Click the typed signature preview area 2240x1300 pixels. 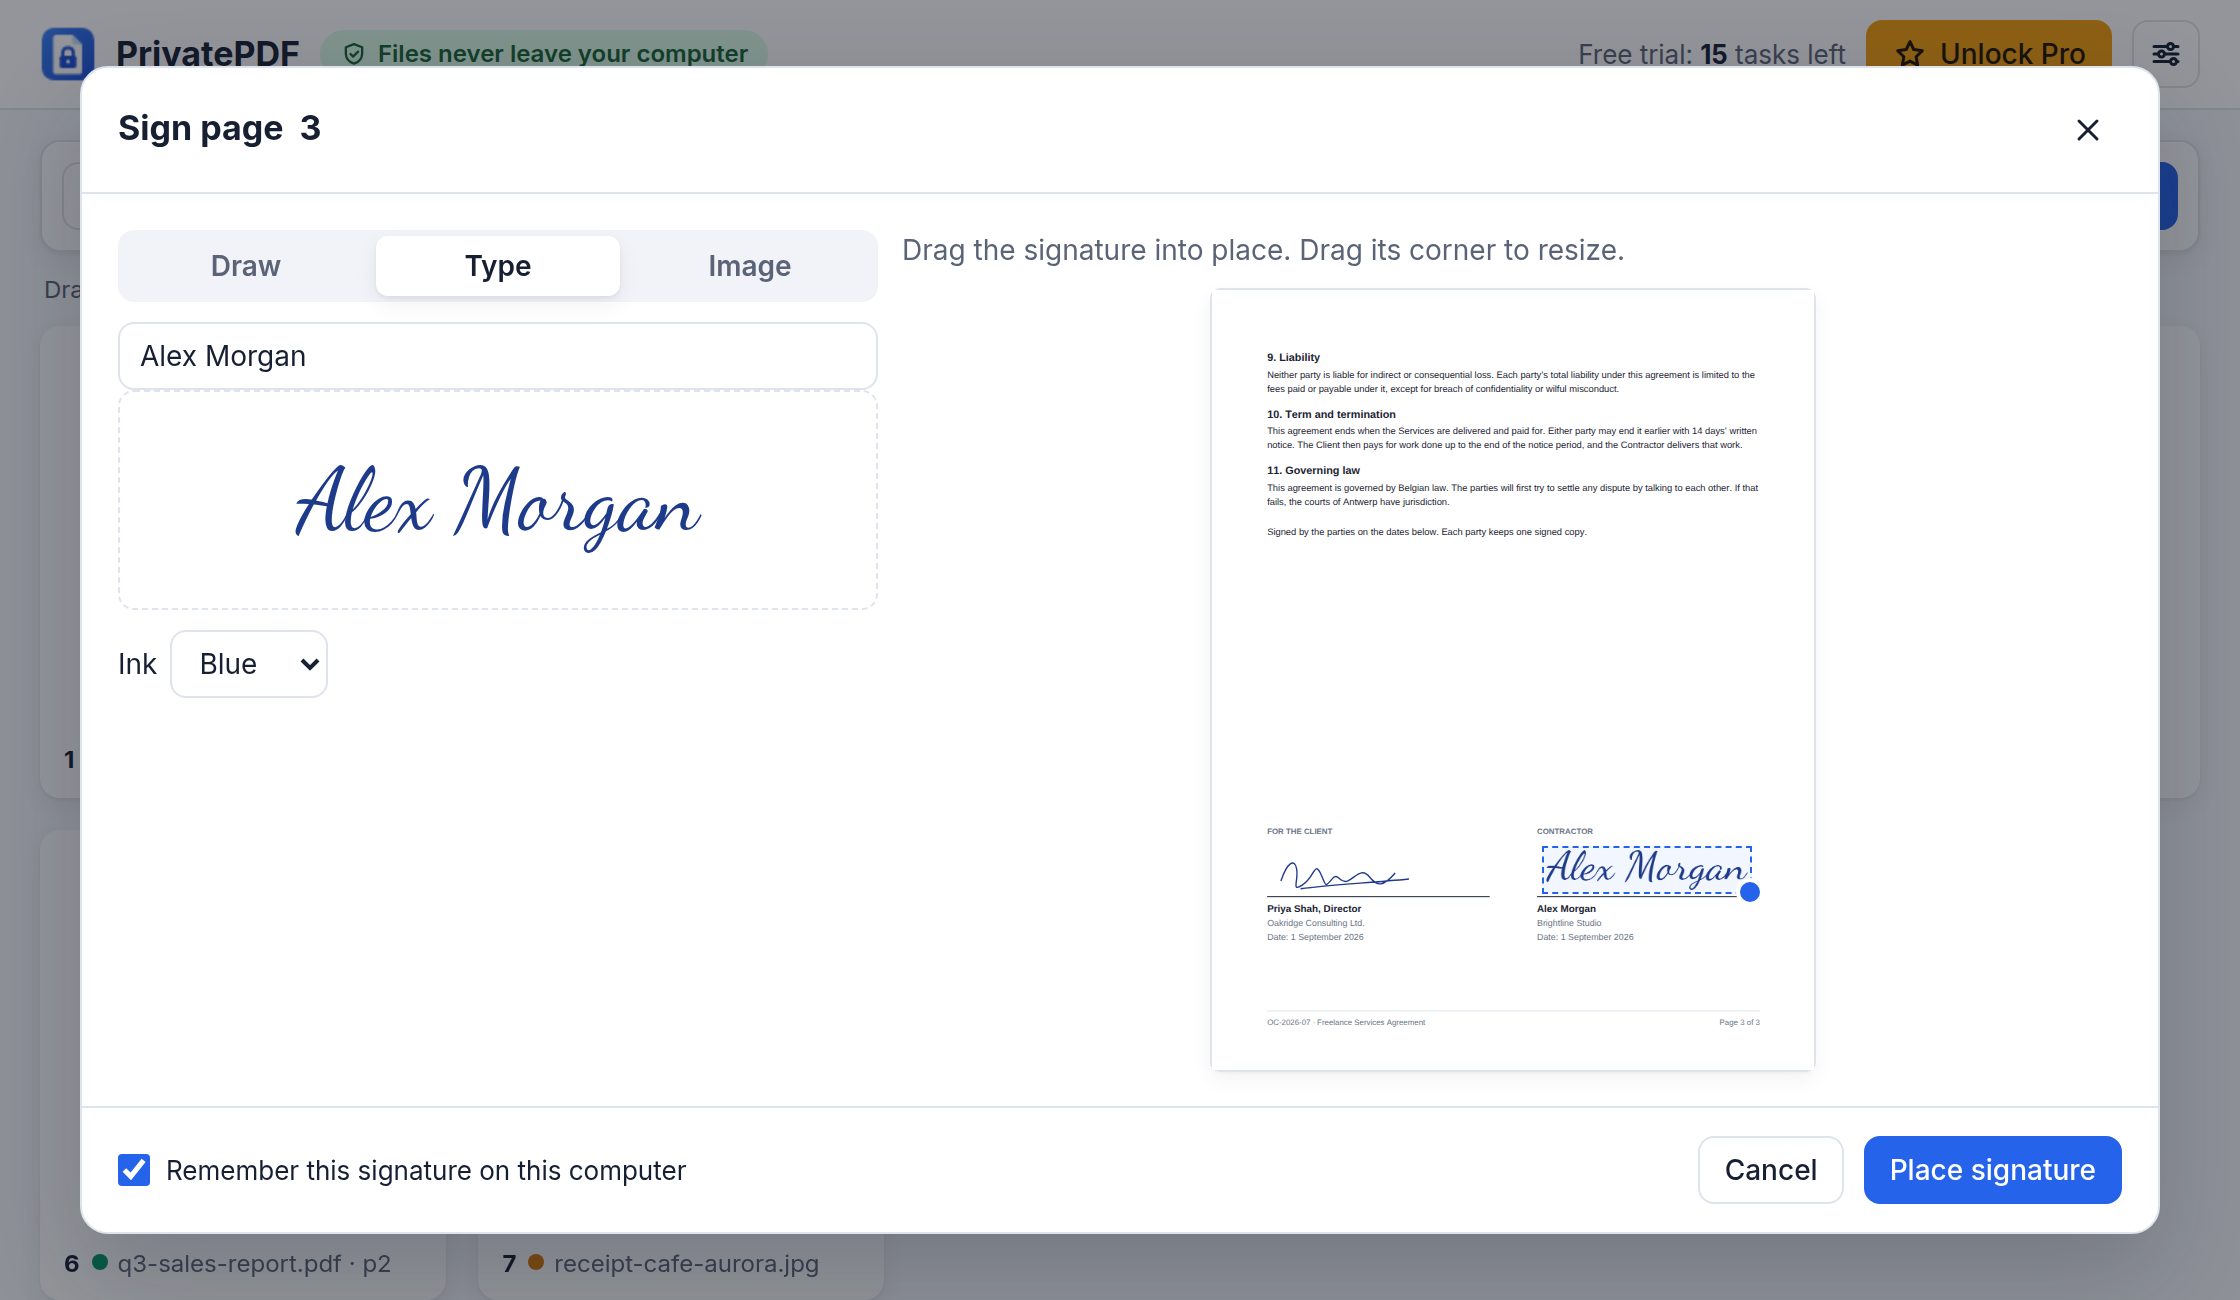(498, 500)
